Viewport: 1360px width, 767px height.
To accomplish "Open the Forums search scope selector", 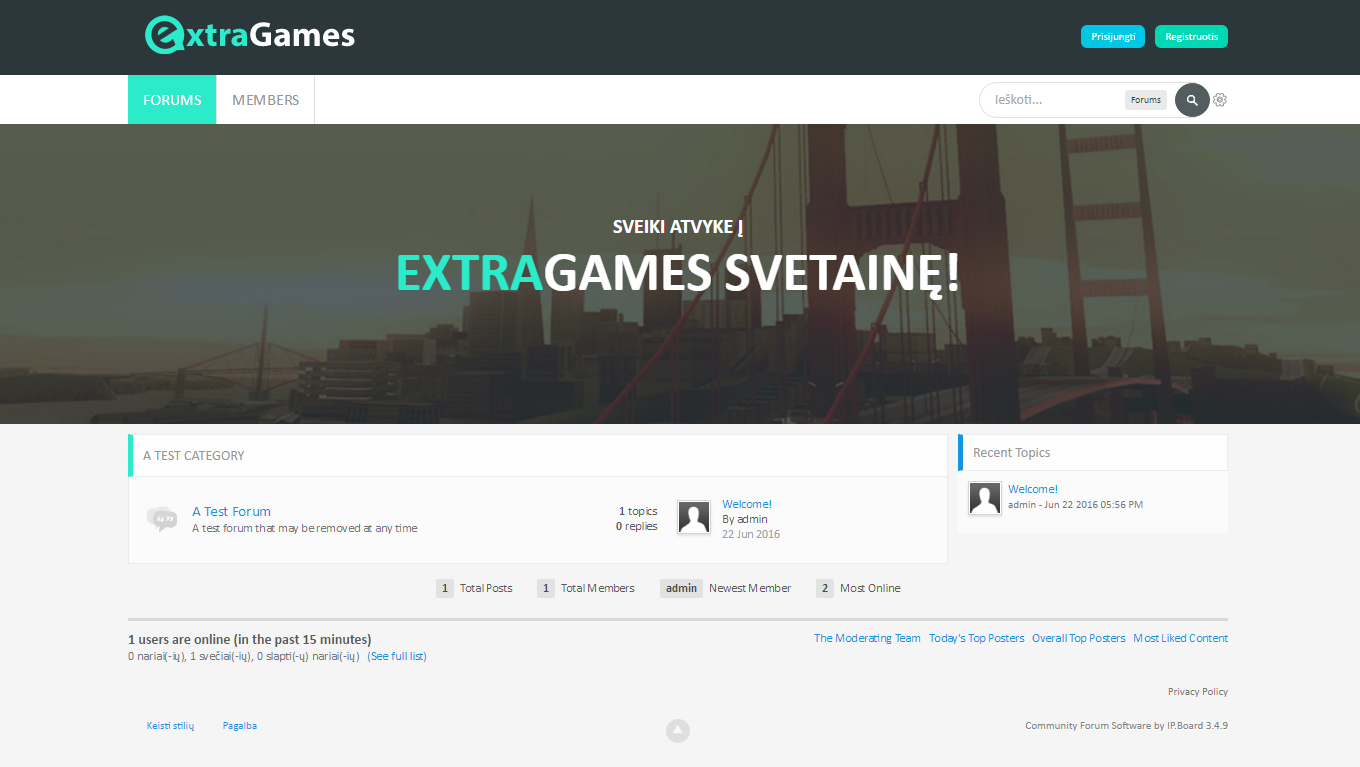I will click(x=1146, y=100).
